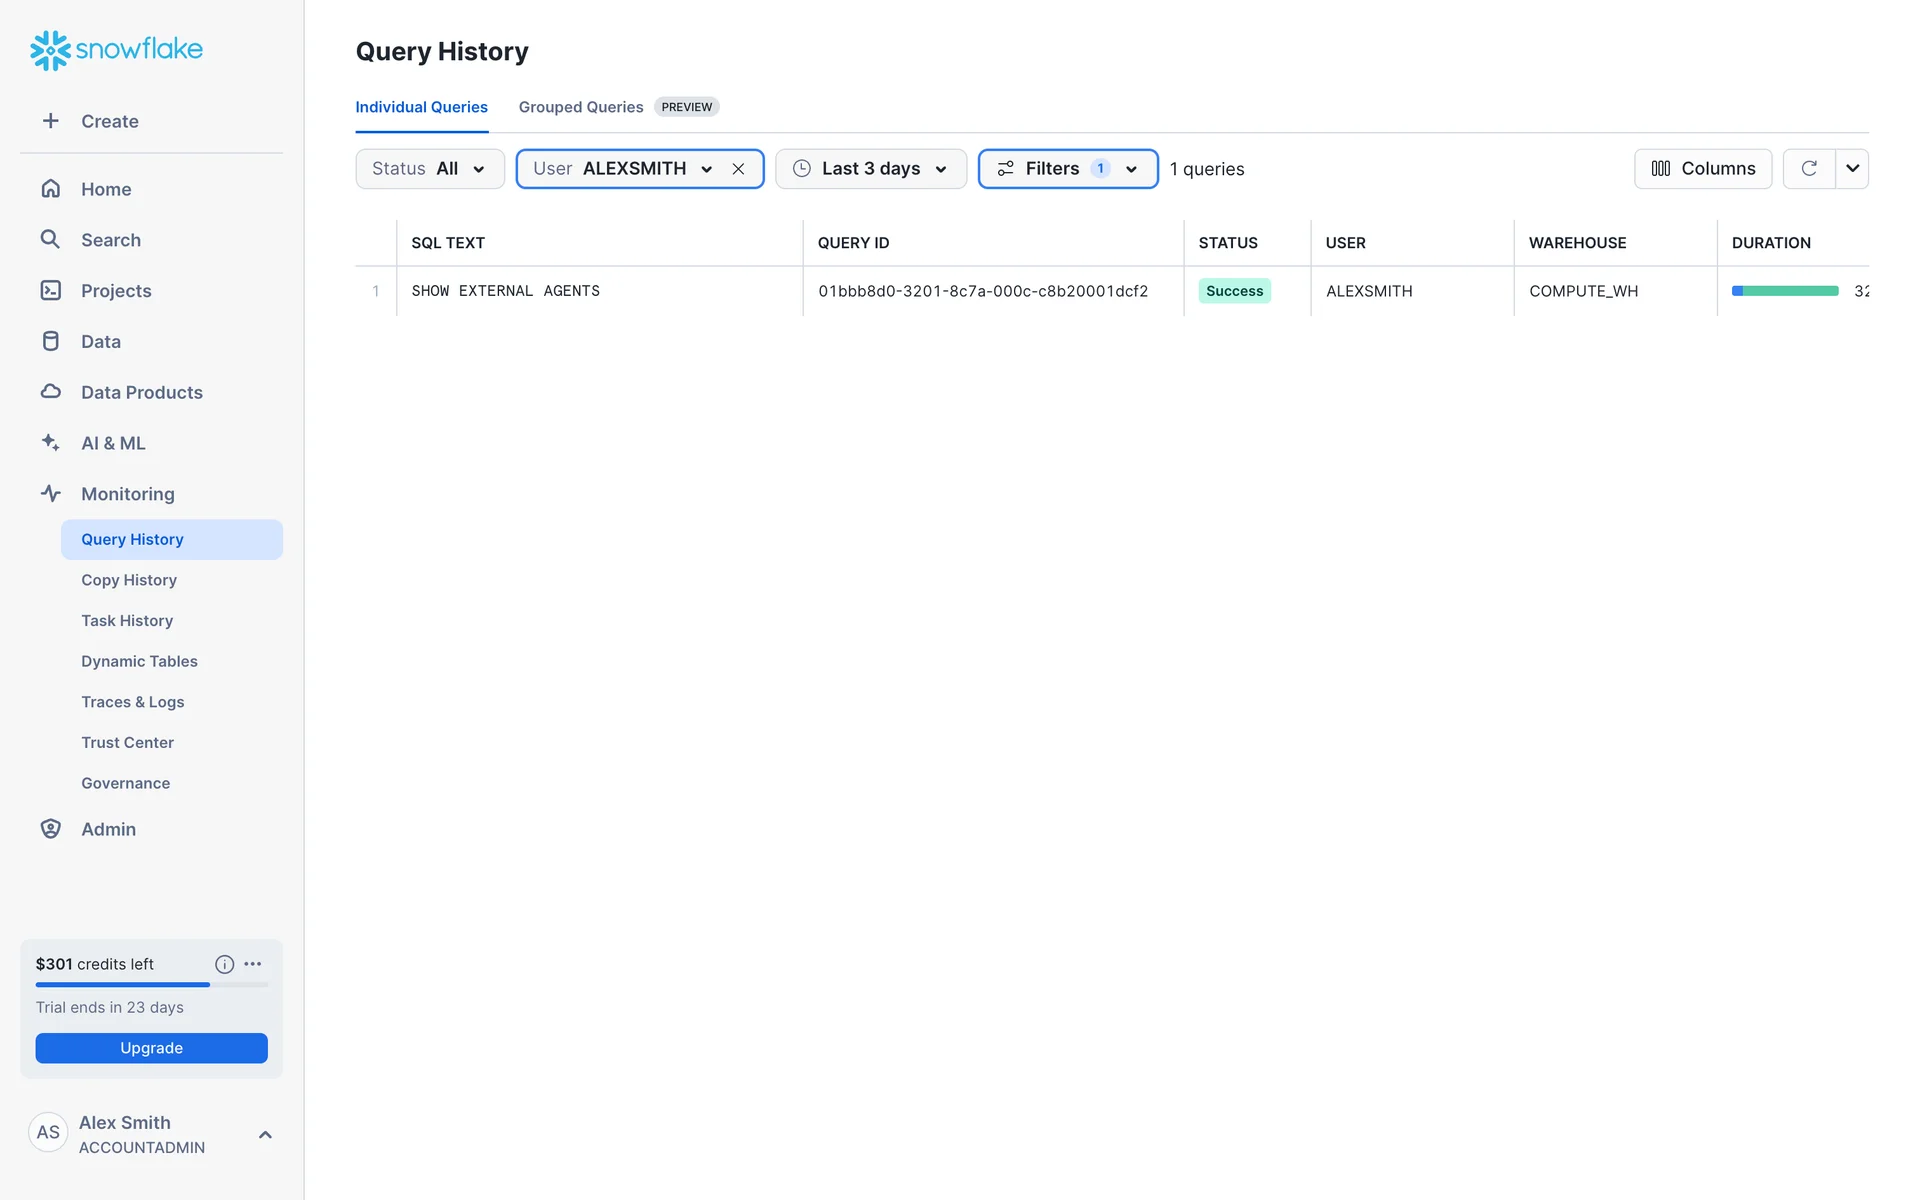Click the Snowflake logo
Screen dimensions: 1920x1200
tap(116, 49)
